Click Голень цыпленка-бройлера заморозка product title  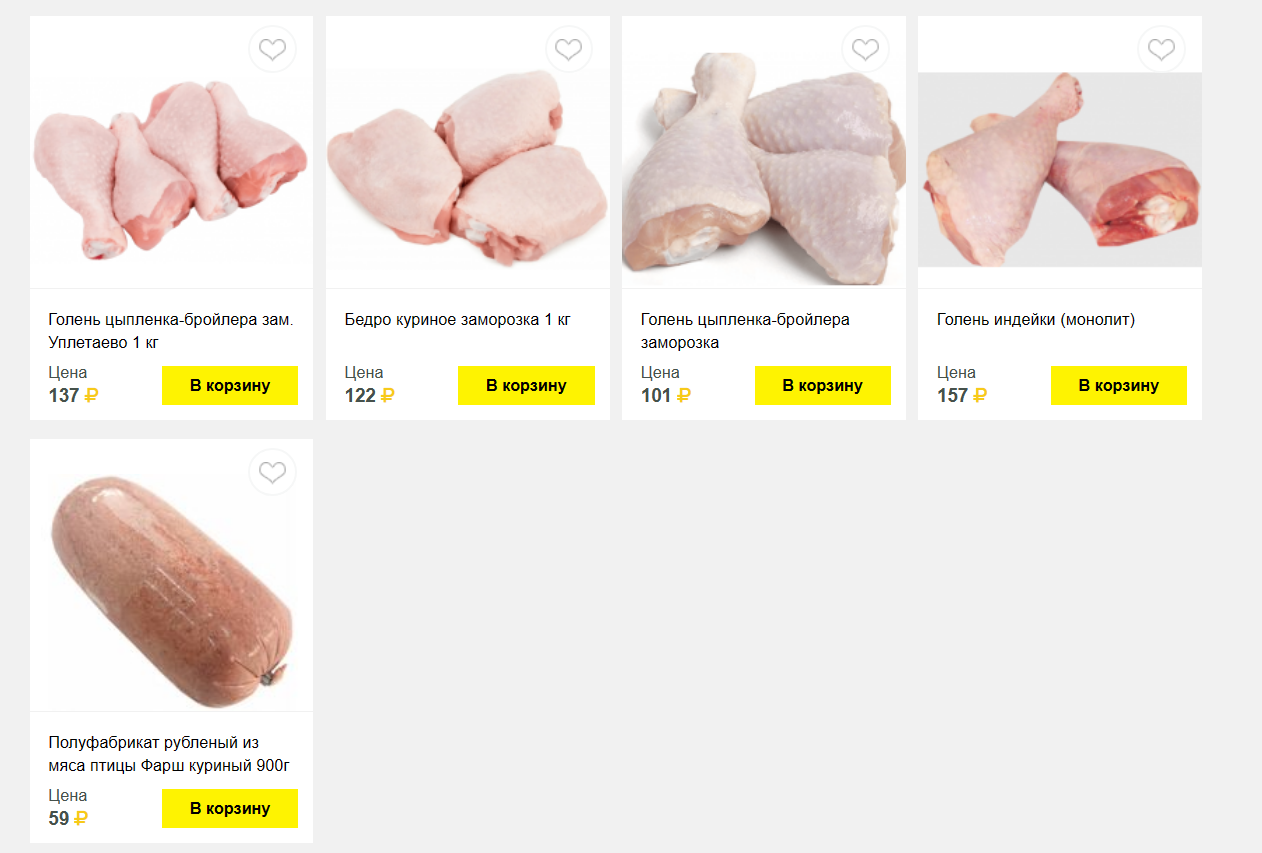point(745,331)
